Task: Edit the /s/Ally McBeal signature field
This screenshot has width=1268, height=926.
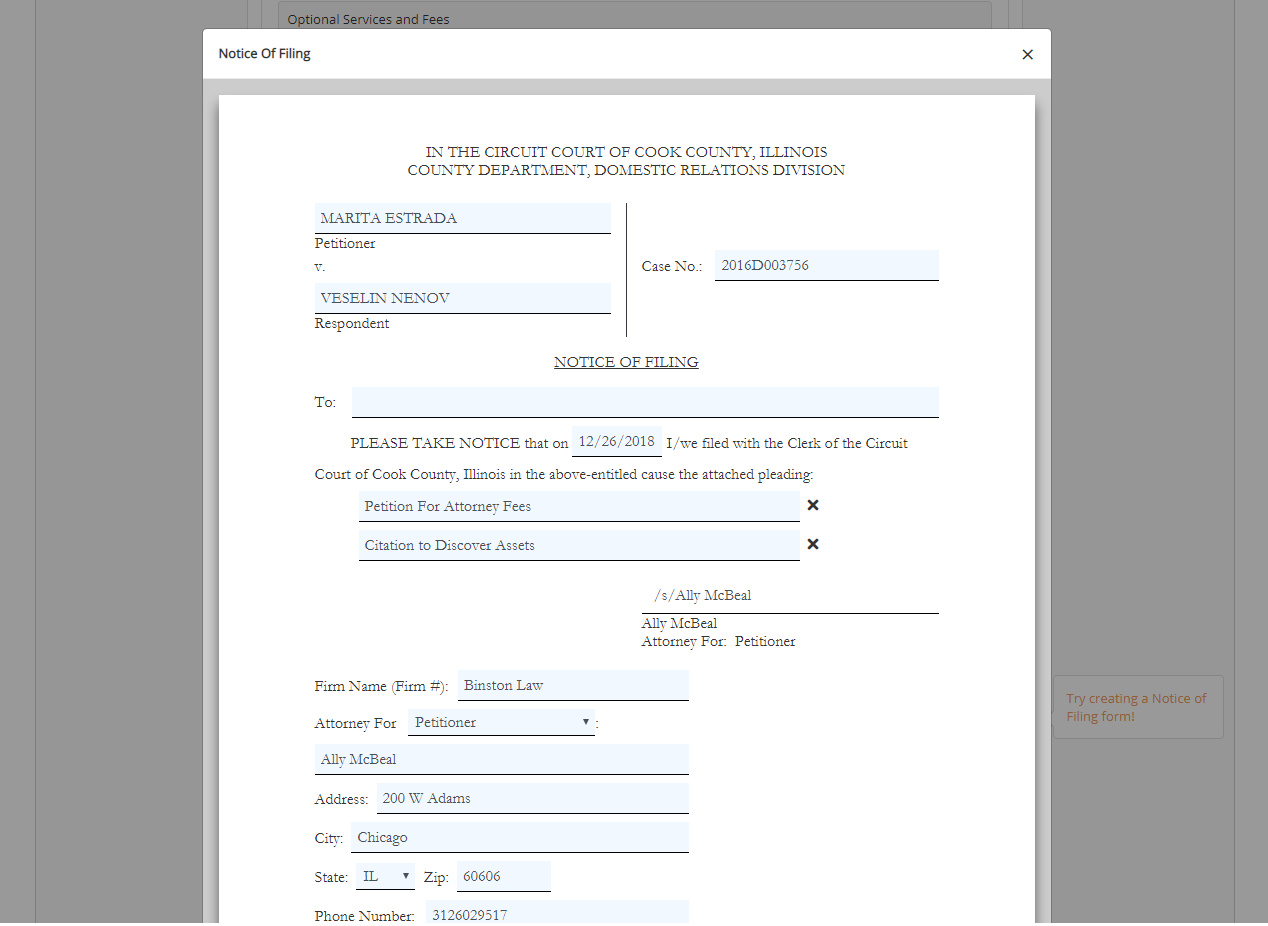Action: 789,595
